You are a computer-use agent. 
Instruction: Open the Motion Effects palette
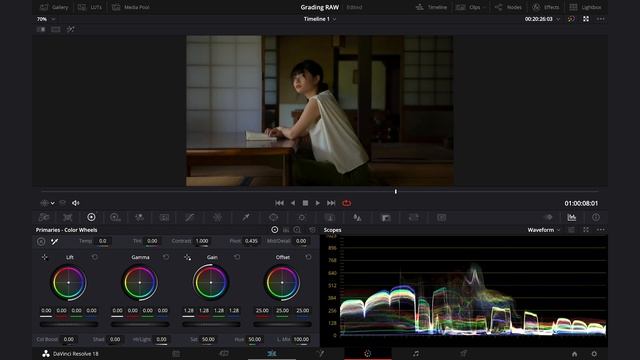tap(164, 218)
